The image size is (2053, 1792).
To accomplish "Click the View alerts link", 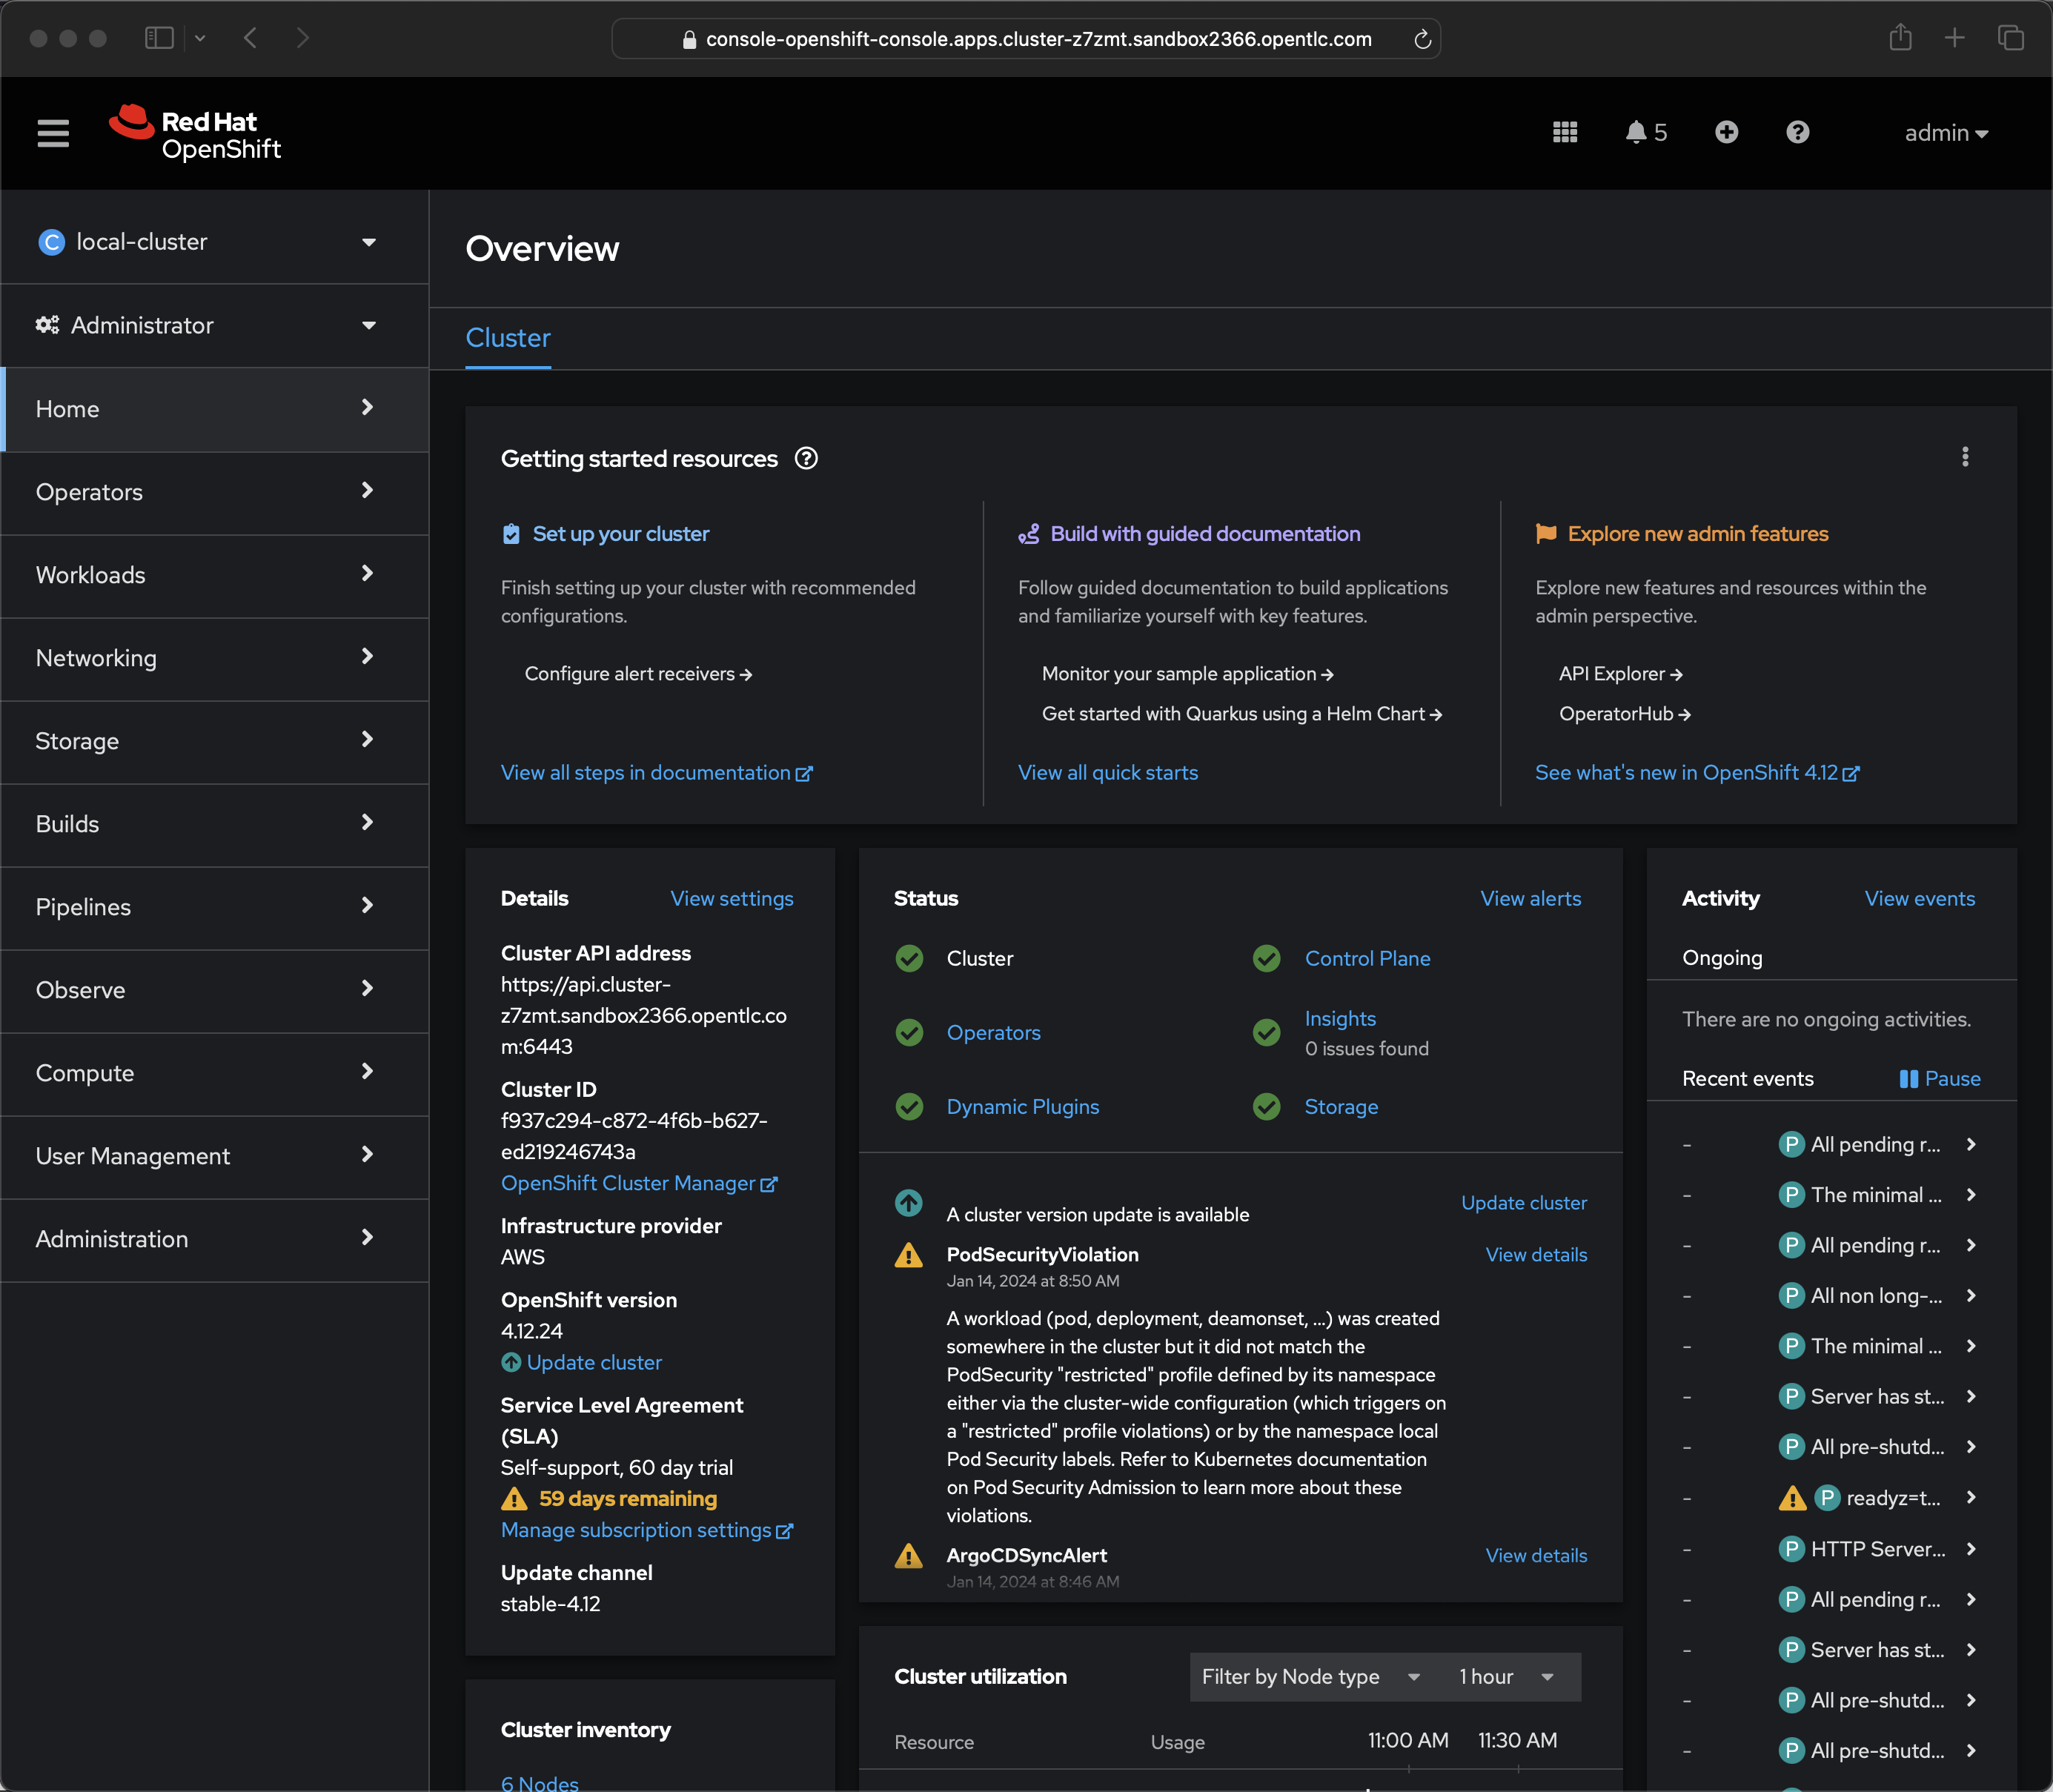I will click(1530, 899).
